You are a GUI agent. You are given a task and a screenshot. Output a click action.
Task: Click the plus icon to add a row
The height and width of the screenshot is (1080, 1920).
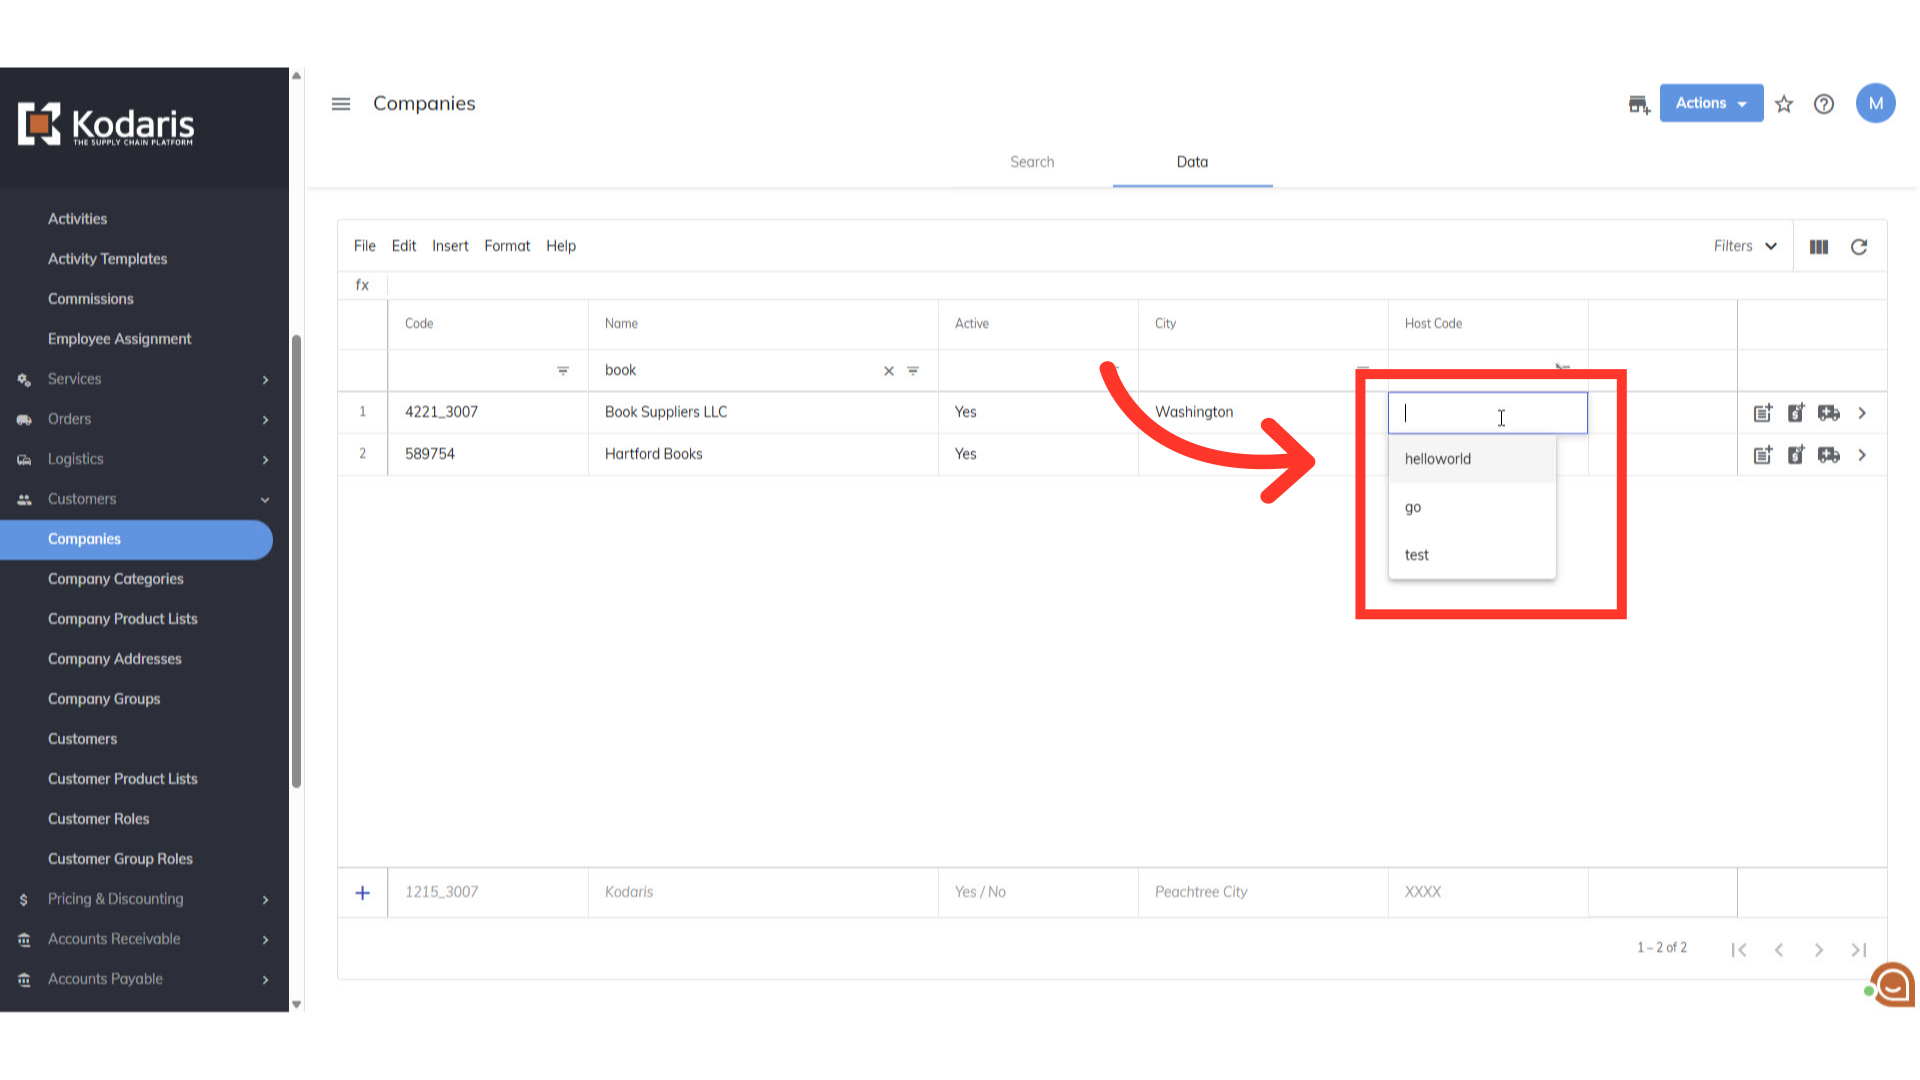click(363, 893)
